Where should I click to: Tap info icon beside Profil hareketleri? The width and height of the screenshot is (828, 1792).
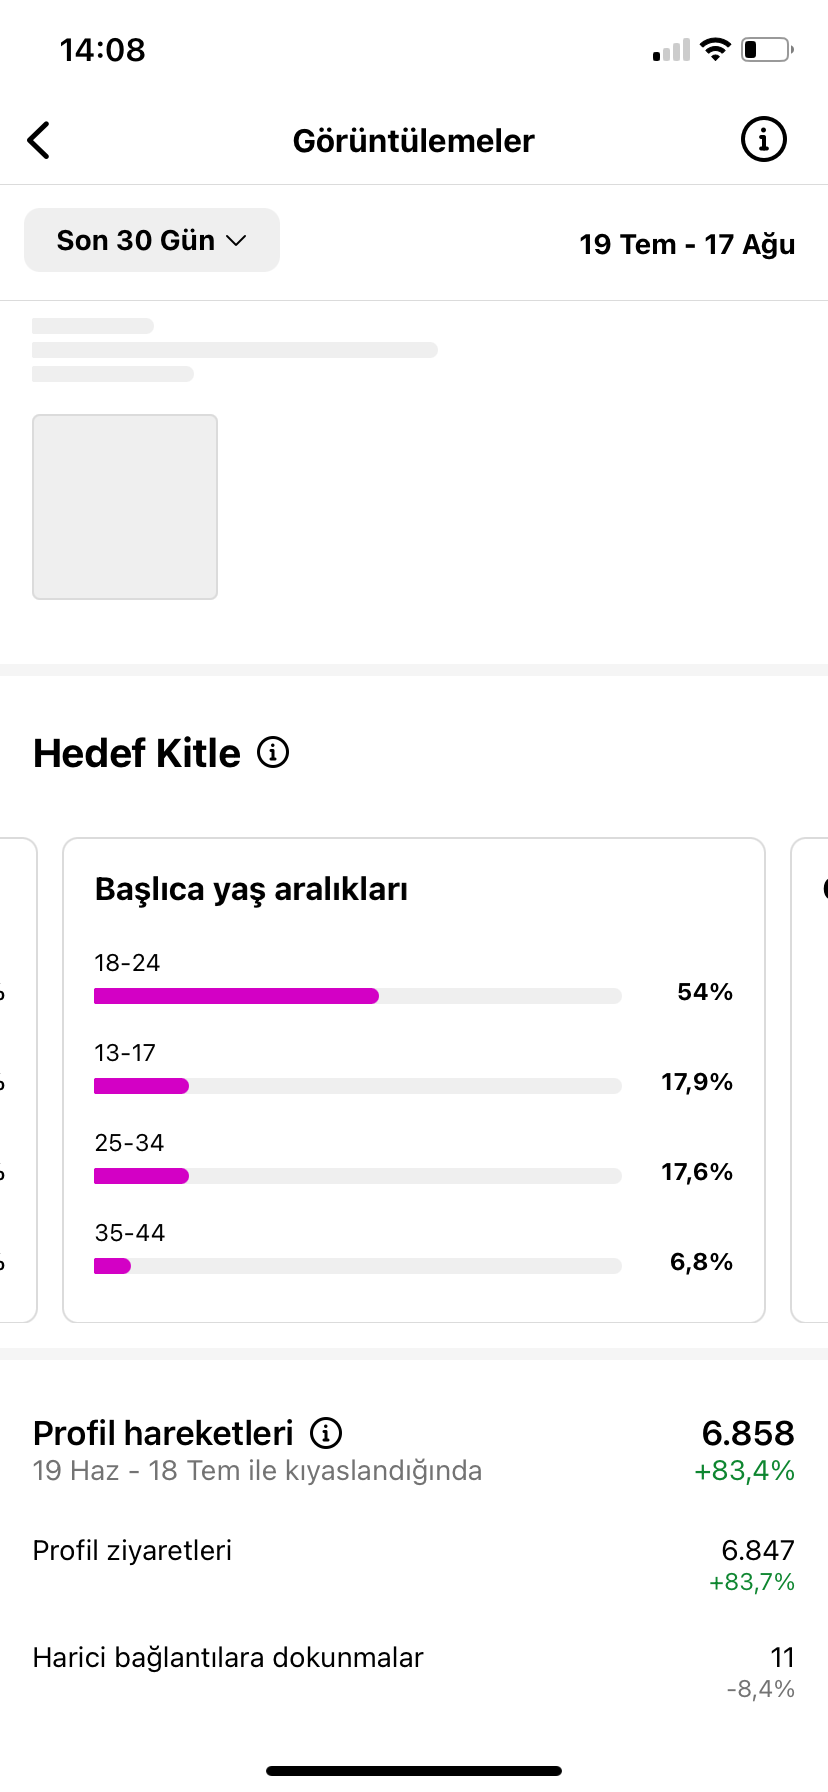coord(326,1433)
